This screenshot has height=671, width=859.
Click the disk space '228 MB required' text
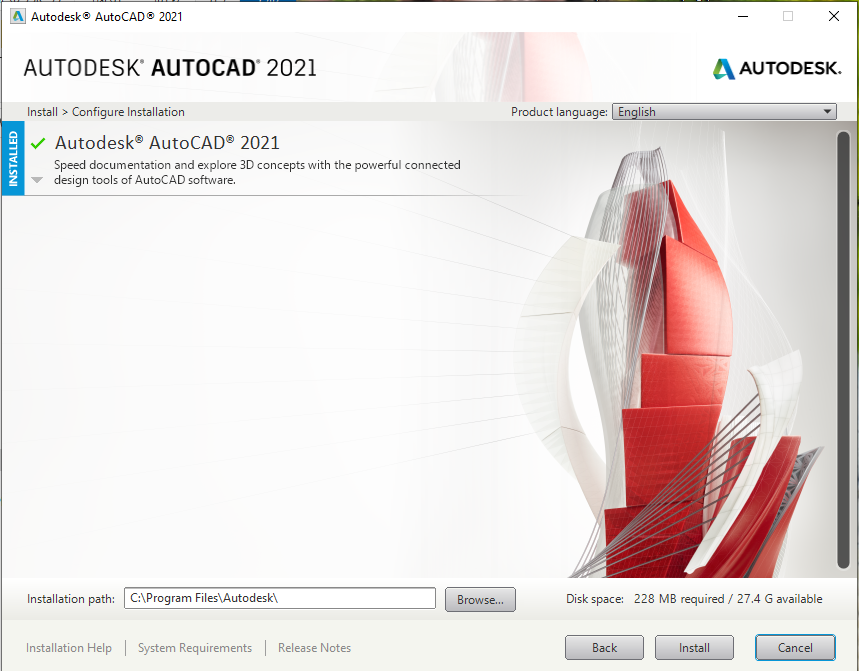(x=679, y=599)
